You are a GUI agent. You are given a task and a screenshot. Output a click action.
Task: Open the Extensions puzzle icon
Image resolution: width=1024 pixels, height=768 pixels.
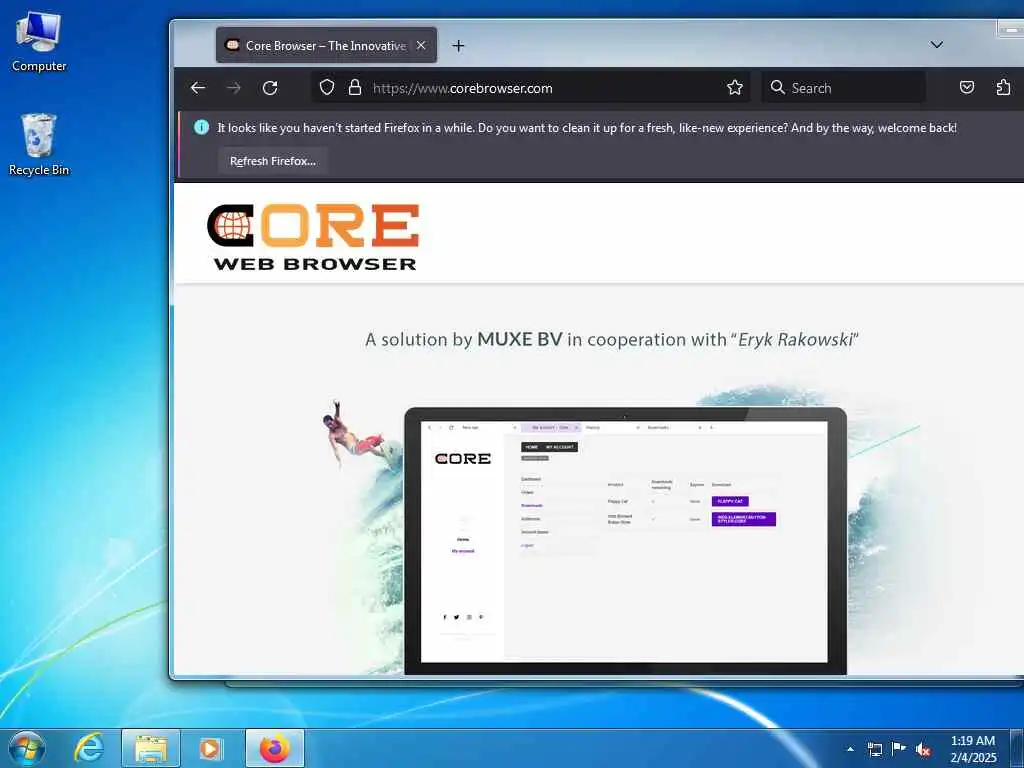pyautogui.click(x=1003, y=88)
